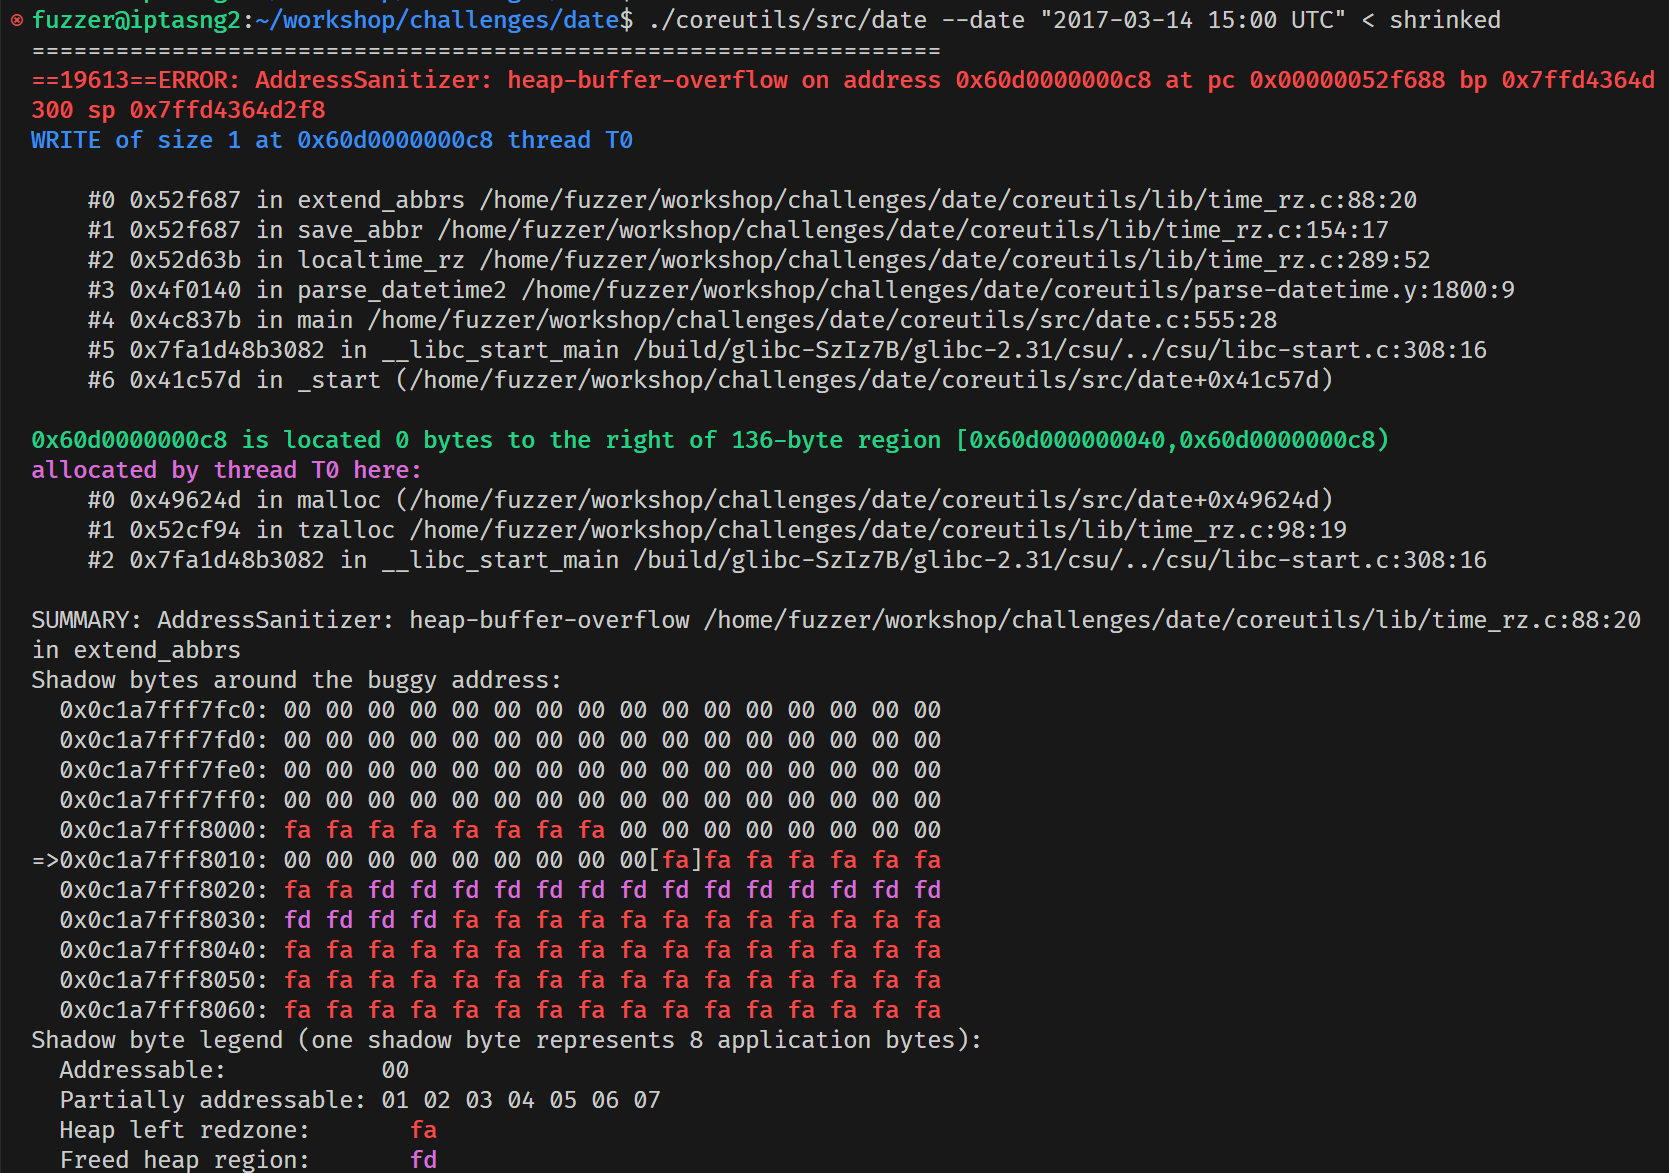1669x1173 pixels.
Task: Click 'tzalloc' in the allocation stack
Action: coord(346,530)
